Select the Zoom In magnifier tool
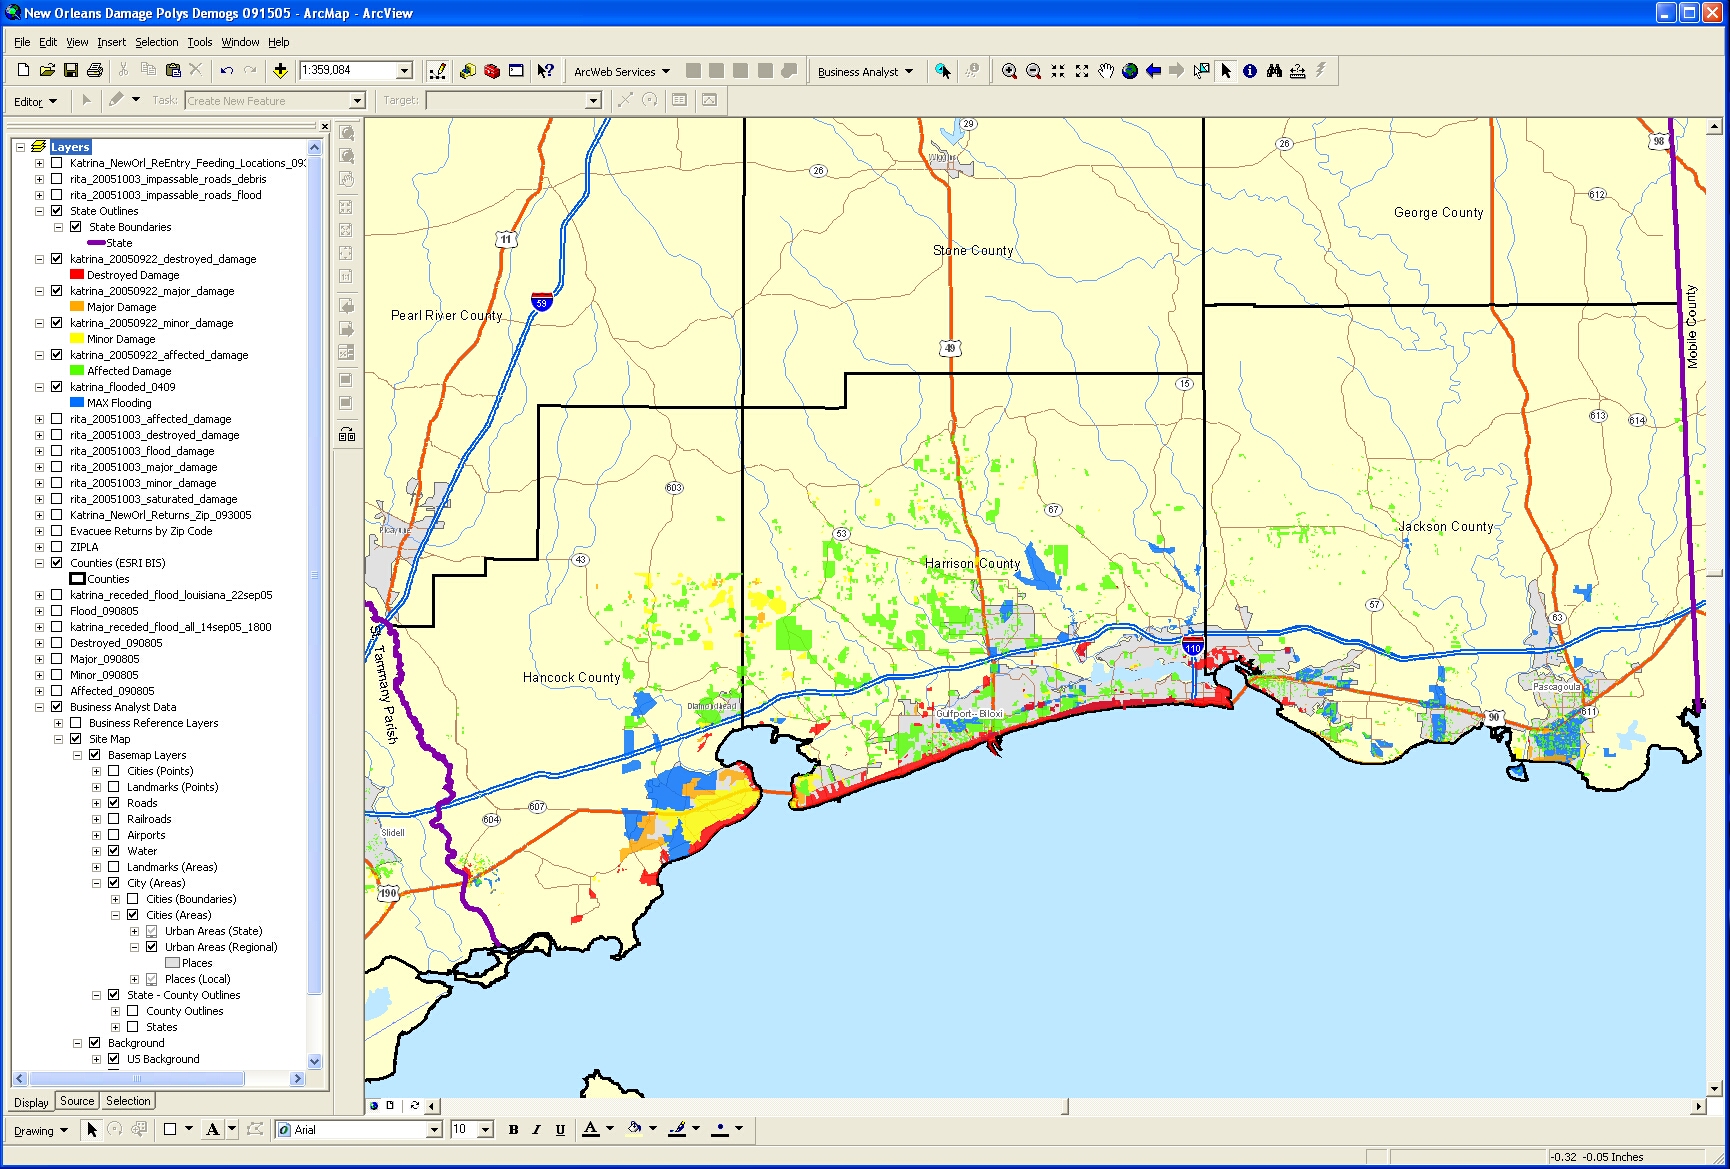Screen dimensions: 1730x1169 pyautogui.click(x=1009, y=71)
